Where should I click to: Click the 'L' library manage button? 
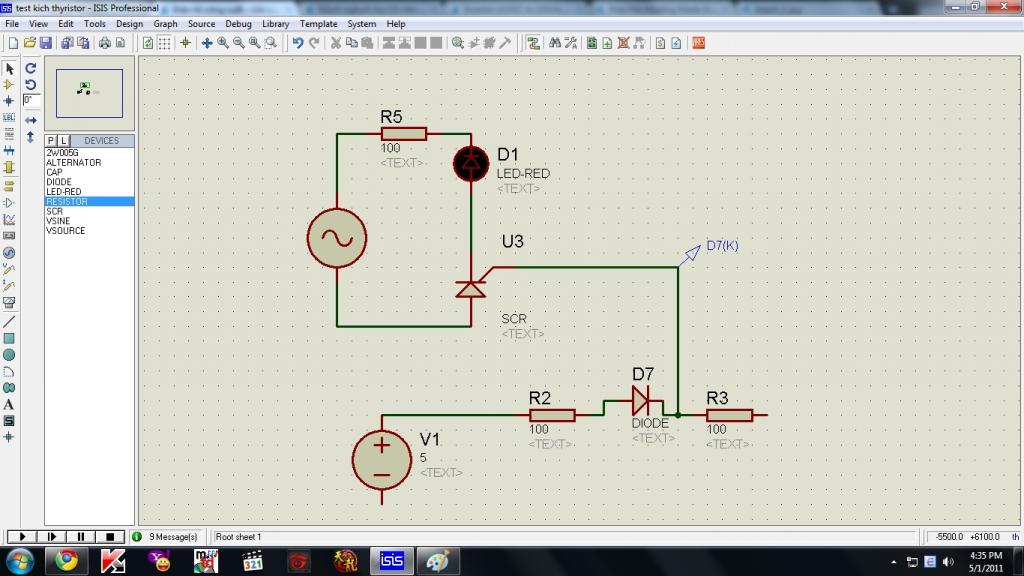(63, 140)
